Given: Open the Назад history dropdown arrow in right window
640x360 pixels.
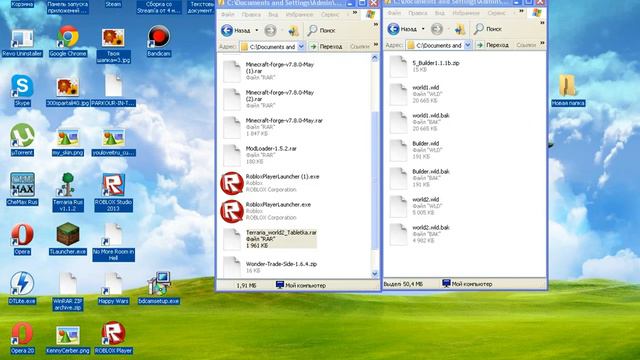Looking at the screenshot, I should [x=423, y=29].
